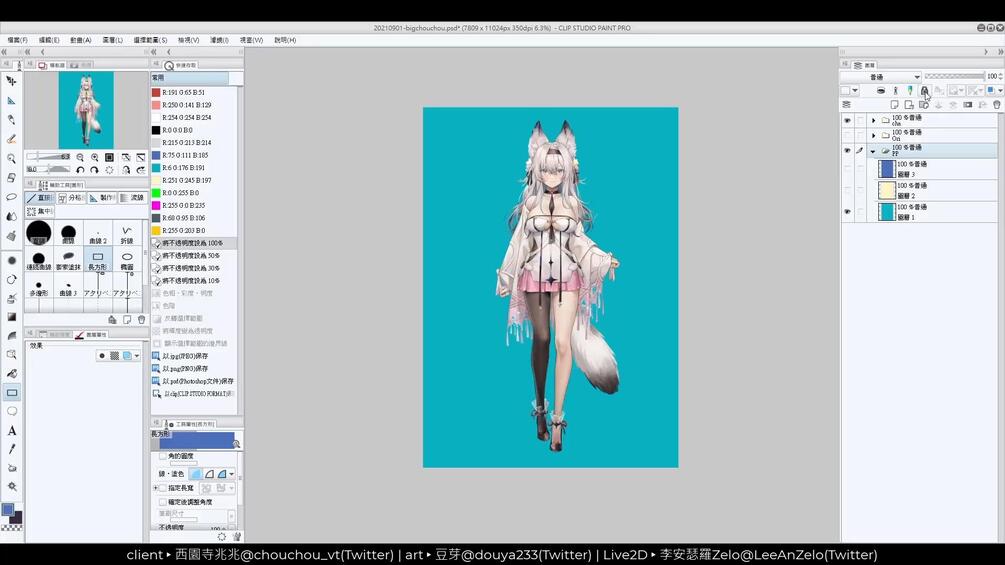
Task: Open the 說明(H) menu
Action: point(285,40)
